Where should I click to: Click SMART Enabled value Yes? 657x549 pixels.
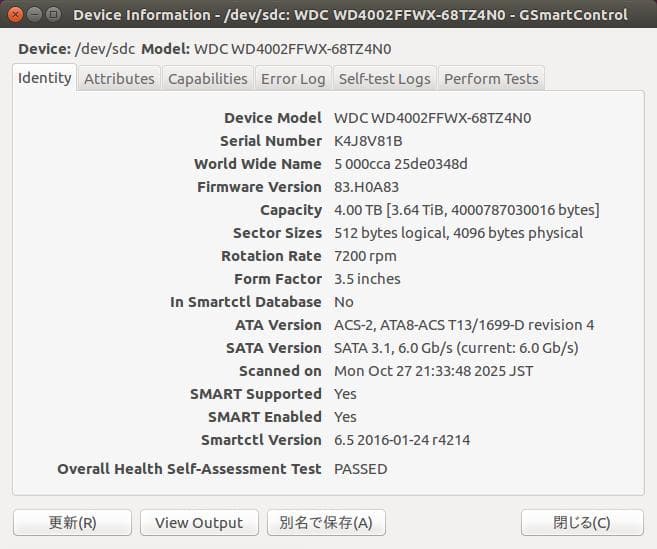[x=345, y=417]
